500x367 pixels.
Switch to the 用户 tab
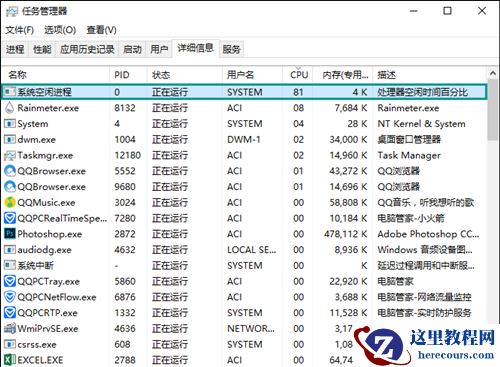pyautogui.click(x=159, y=49)
